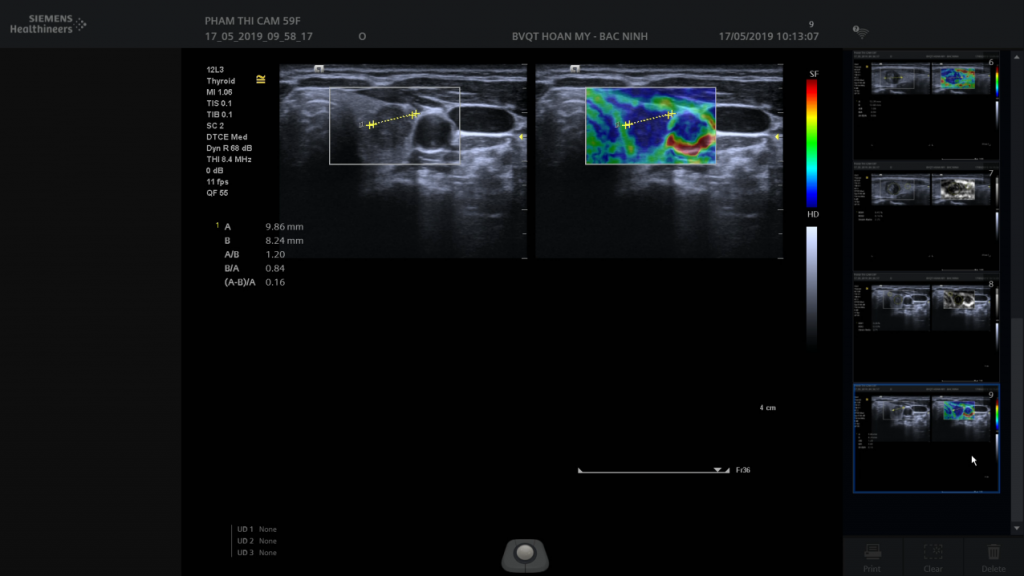Click the network status icon in header

(861, 32)
